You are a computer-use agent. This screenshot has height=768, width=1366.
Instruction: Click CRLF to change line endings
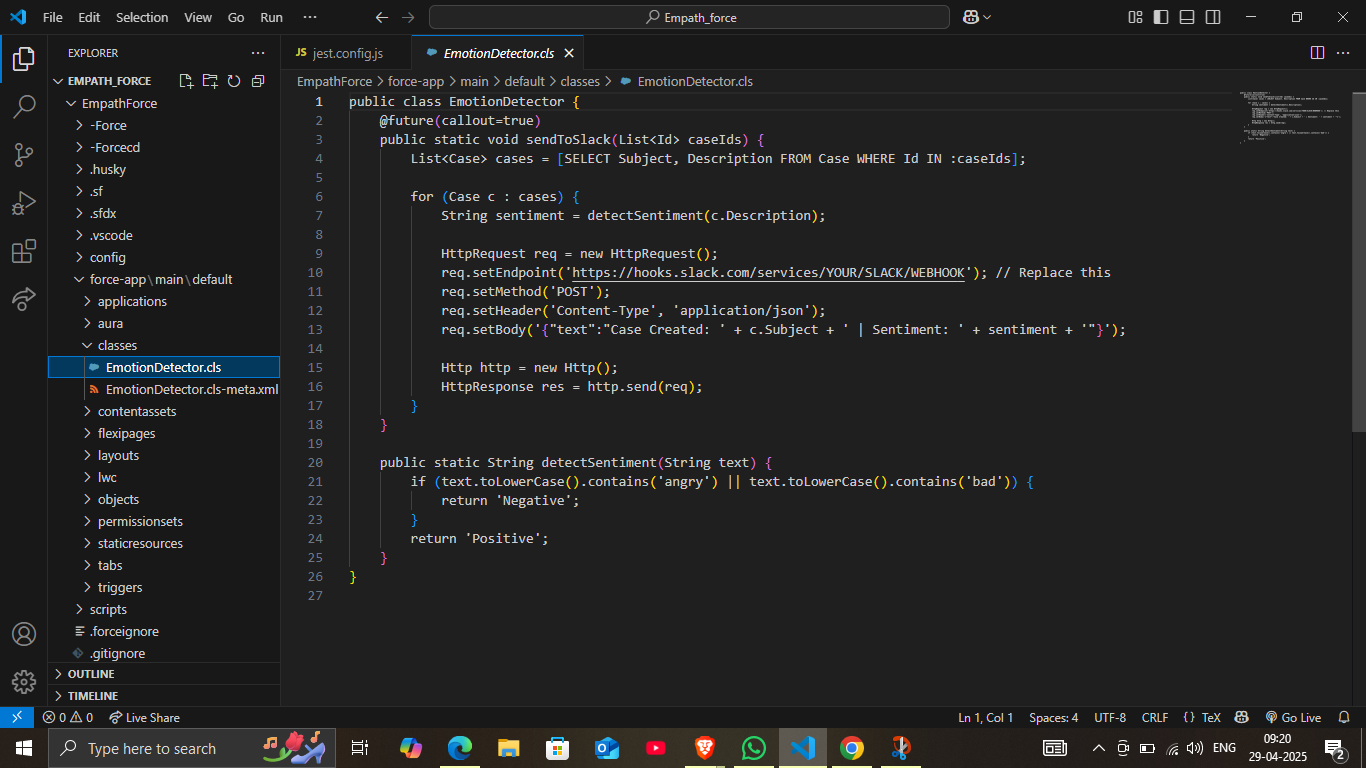tap(1155, 717)
